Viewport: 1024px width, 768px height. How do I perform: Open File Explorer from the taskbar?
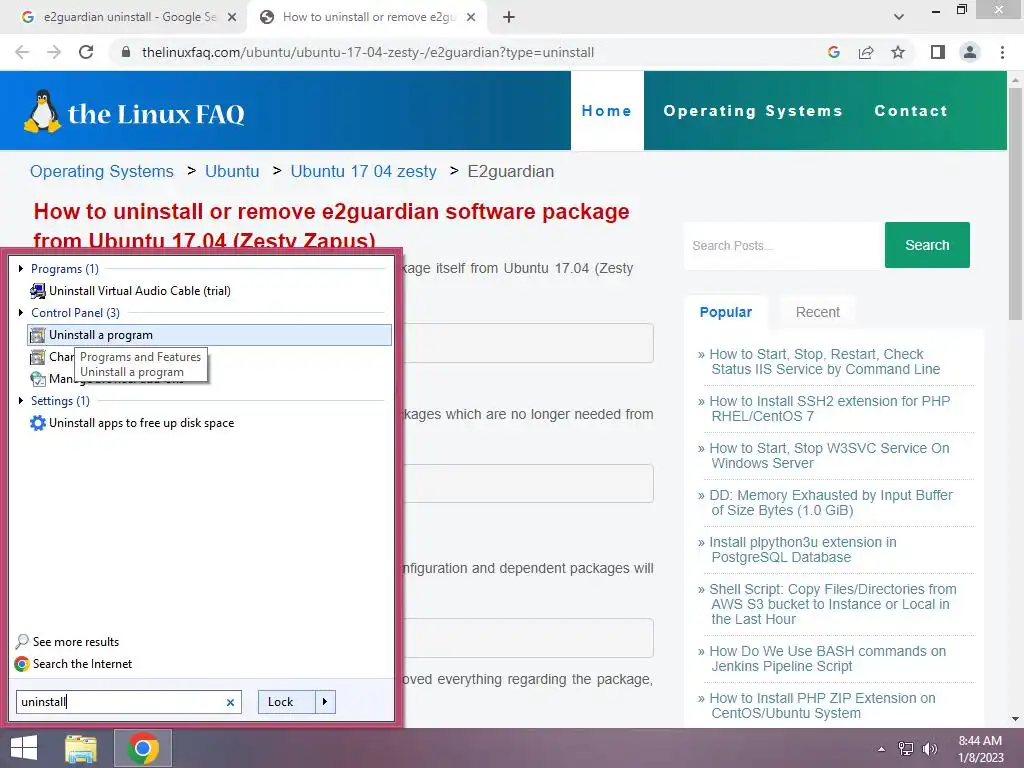click(81, 748)
